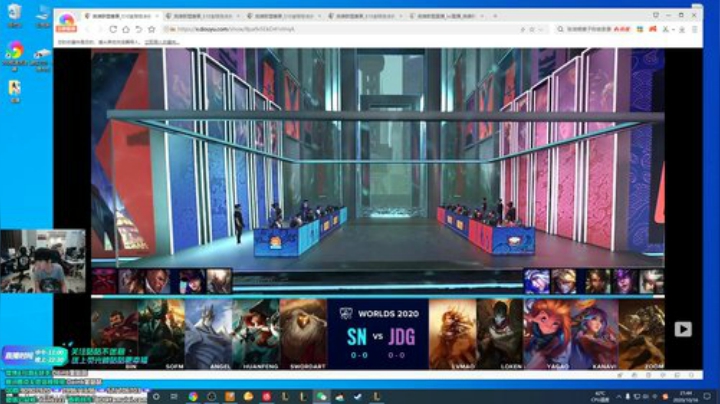
Task: Open the Cortana circle on taskbar
Action: point(156,396)
